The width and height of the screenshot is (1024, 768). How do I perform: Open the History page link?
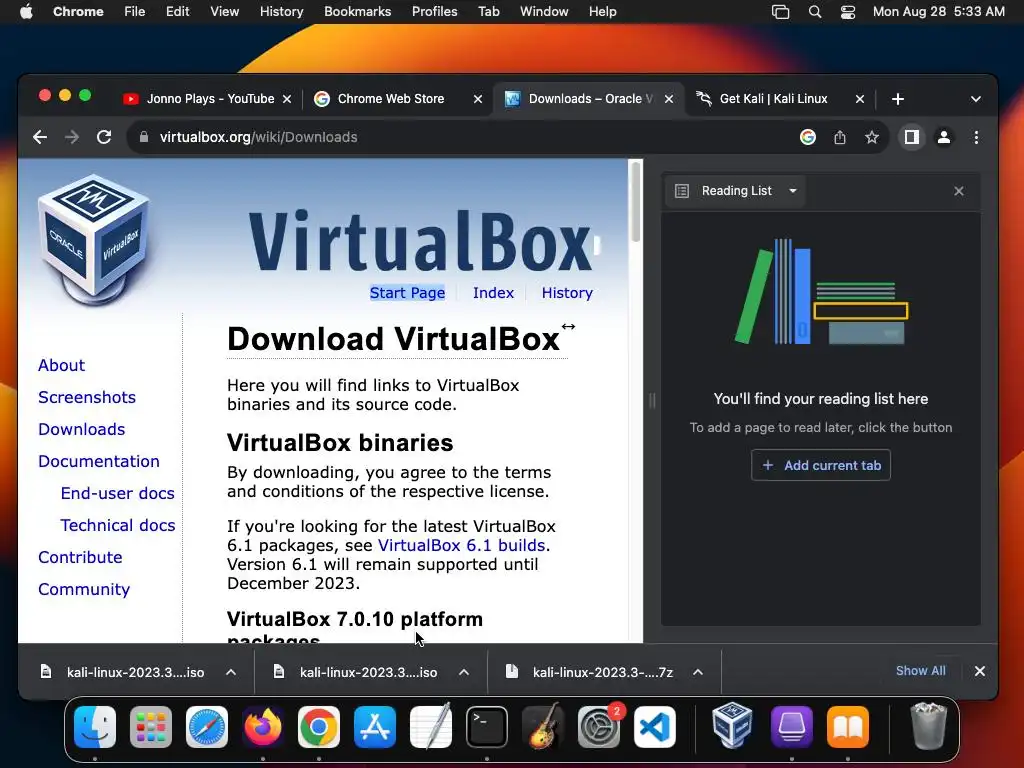click(x=567, y=293)
